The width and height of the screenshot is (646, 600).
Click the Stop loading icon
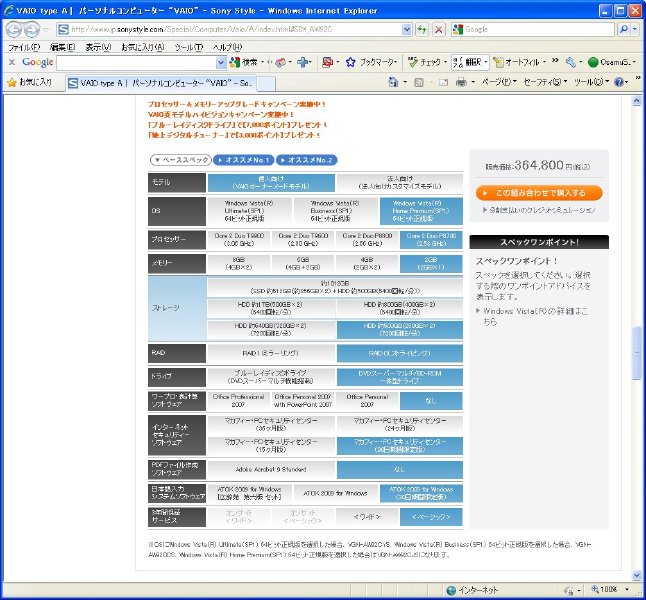(439, 29)
